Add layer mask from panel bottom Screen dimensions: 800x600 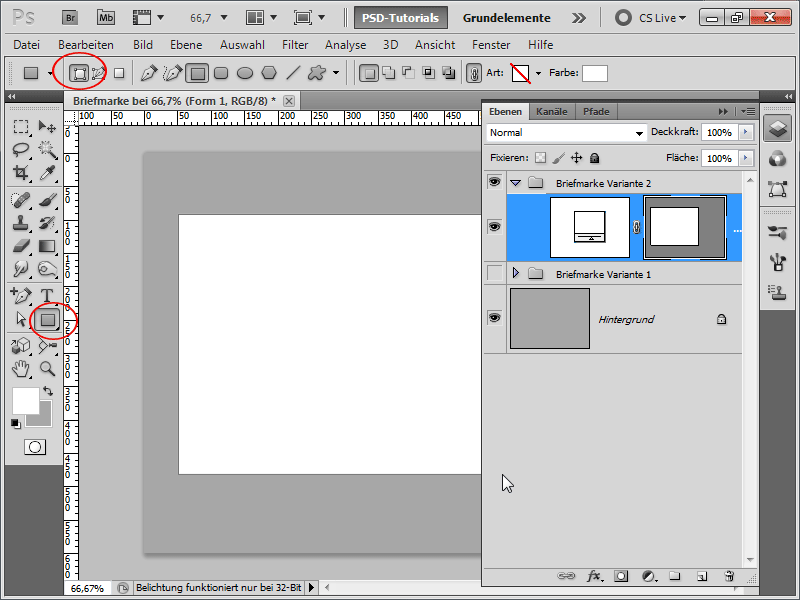coord(621,576)
